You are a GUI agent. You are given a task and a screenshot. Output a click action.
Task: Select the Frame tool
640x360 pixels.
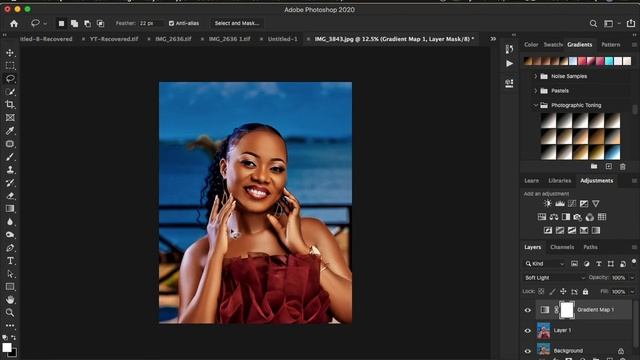10,118
